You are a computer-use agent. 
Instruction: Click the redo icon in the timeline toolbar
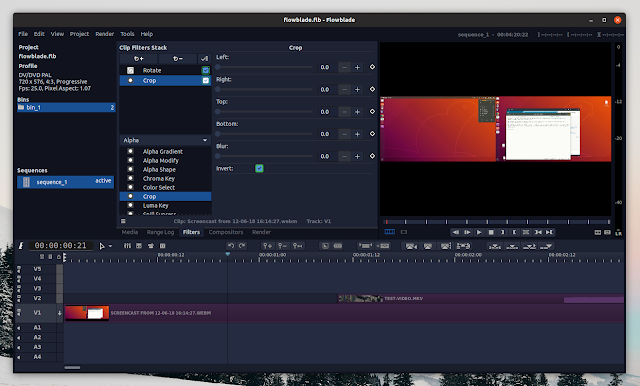click(x=242, y=246)
